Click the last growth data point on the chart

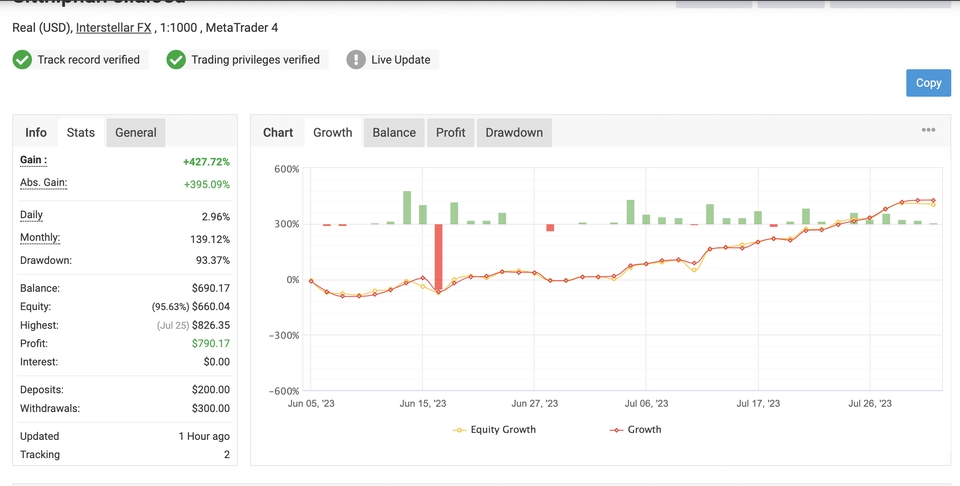[933, 200]
